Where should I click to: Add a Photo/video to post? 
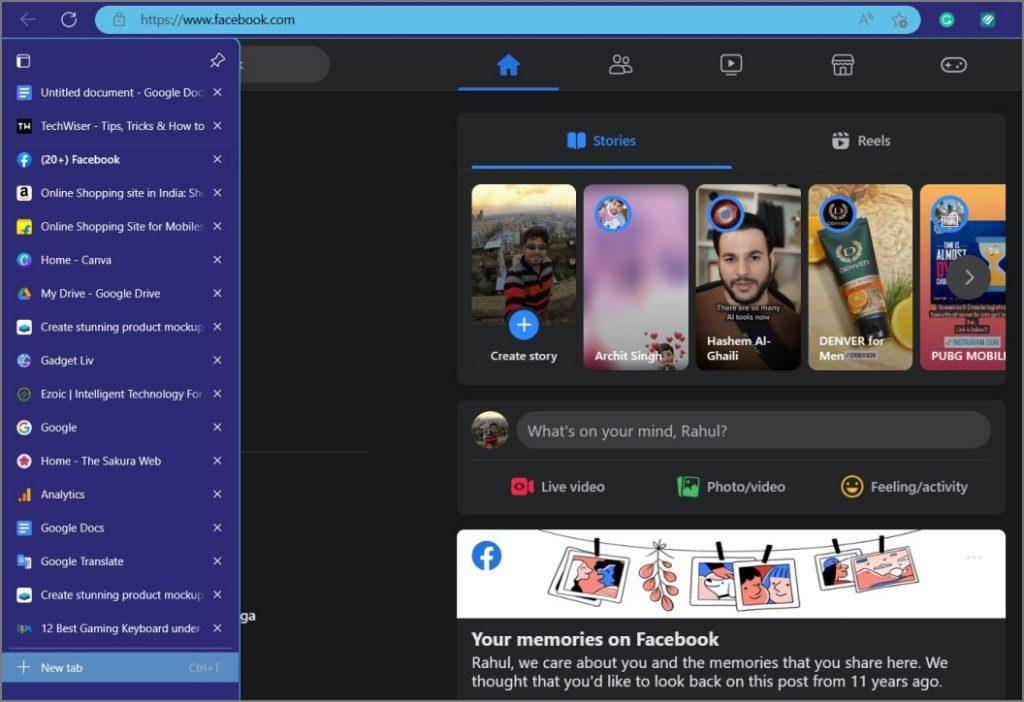[731, 487]
